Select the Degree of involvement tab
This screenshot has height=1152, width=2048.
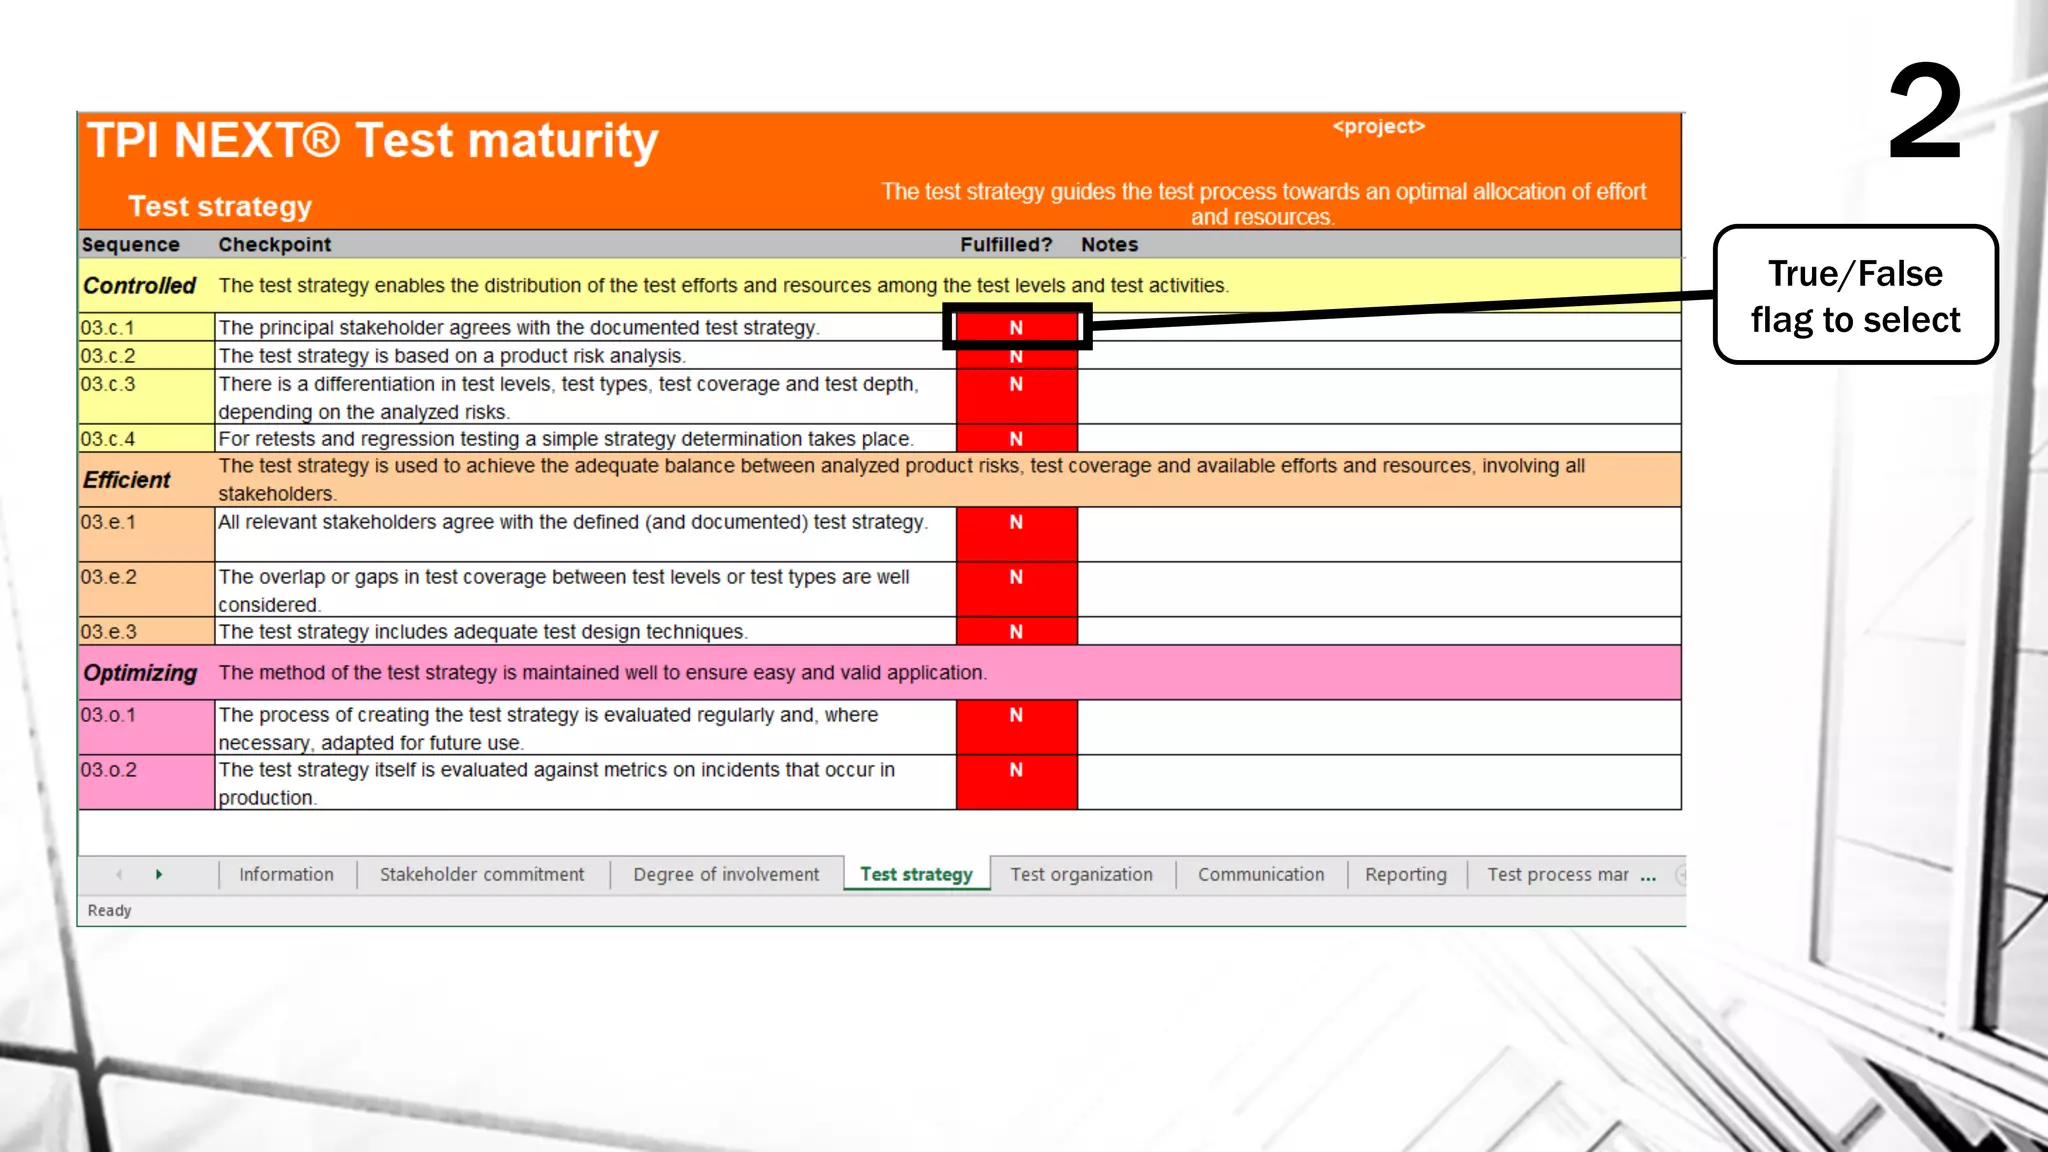(725, 875)
